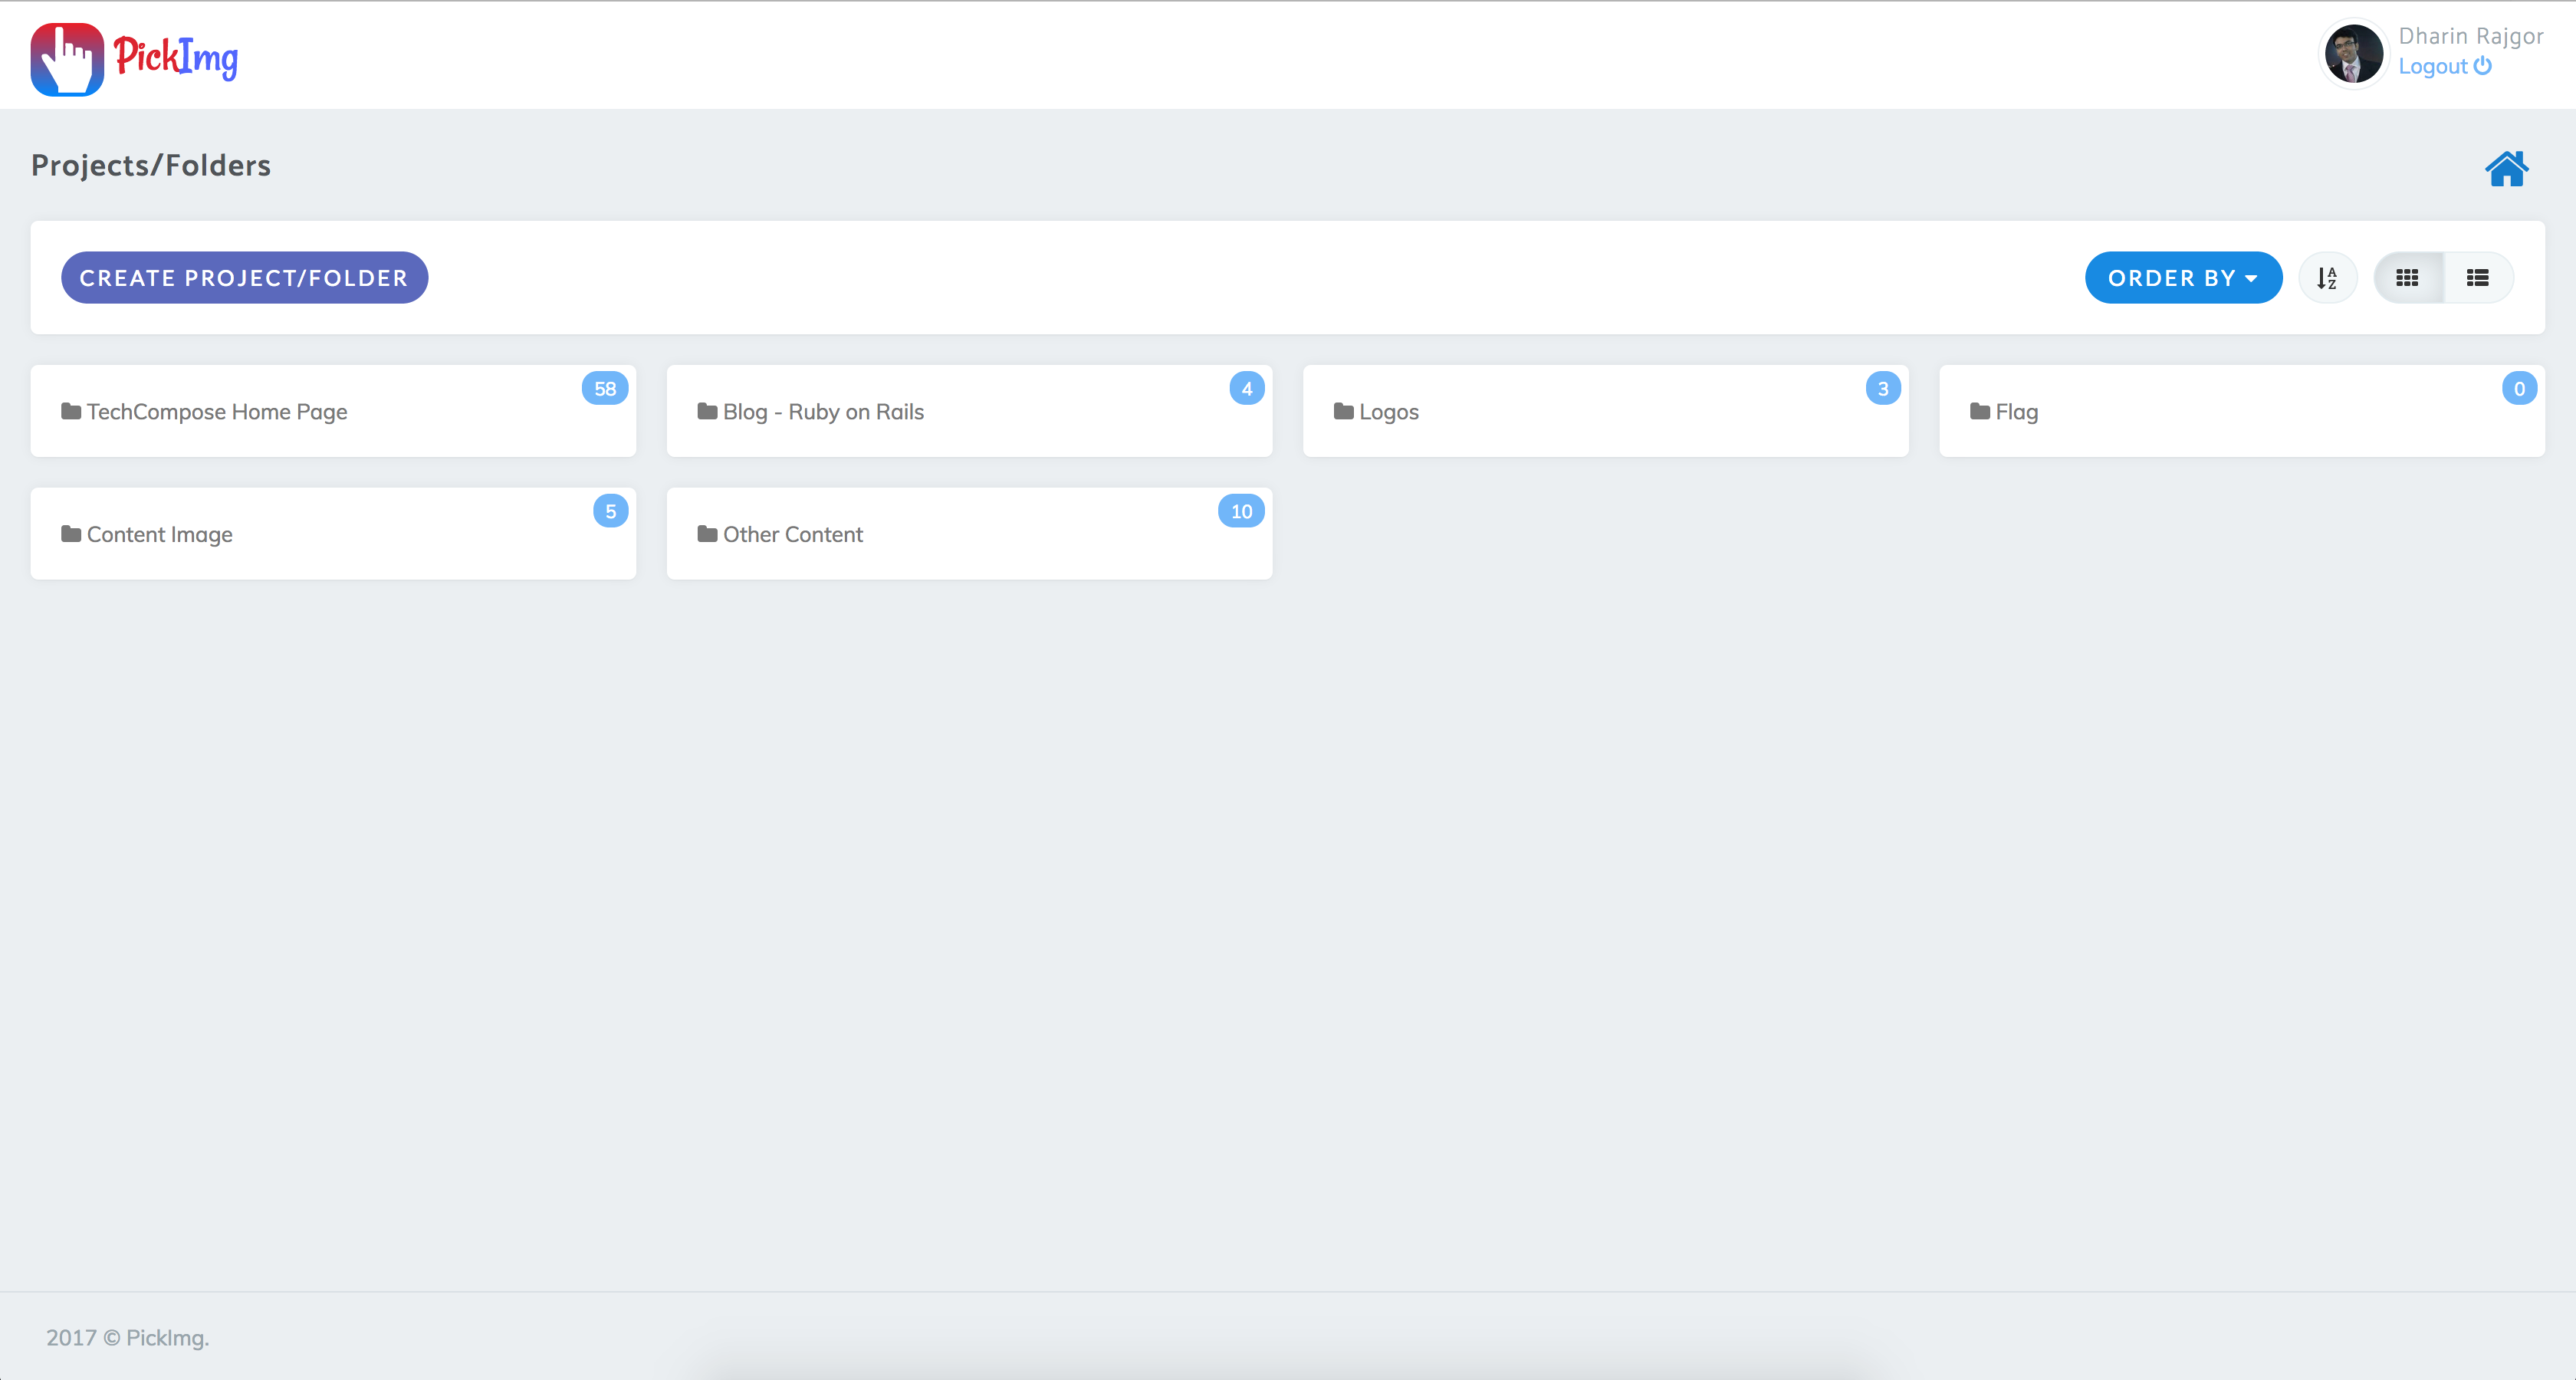The height and width of the screenshot is (1380, 2576).
Task: Click the 10 count badge
Action: pyautogui.click(x=1241, y=512)
